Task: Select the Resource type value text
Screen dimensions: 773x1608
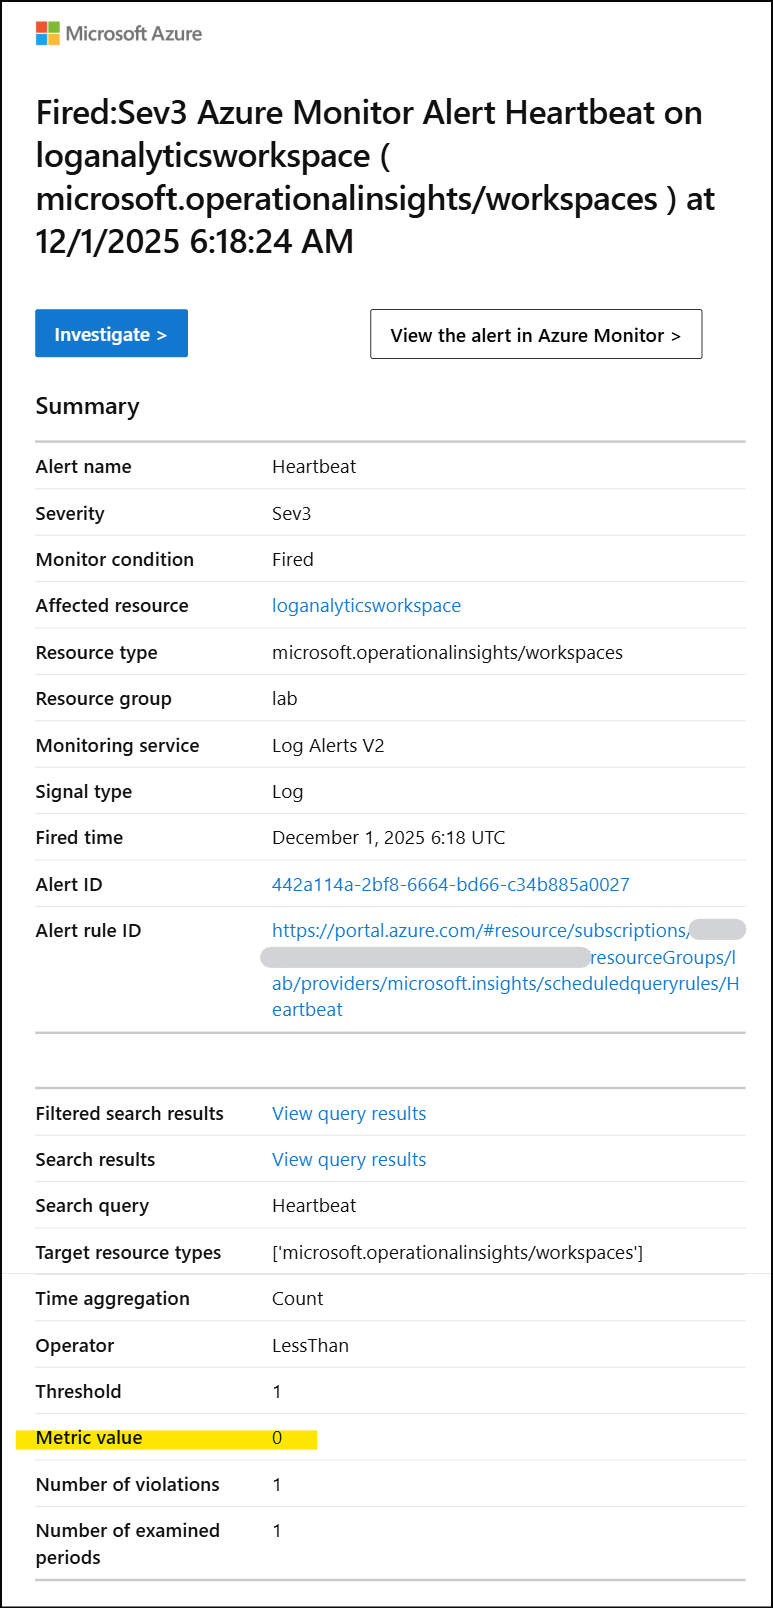Action: 447,653
